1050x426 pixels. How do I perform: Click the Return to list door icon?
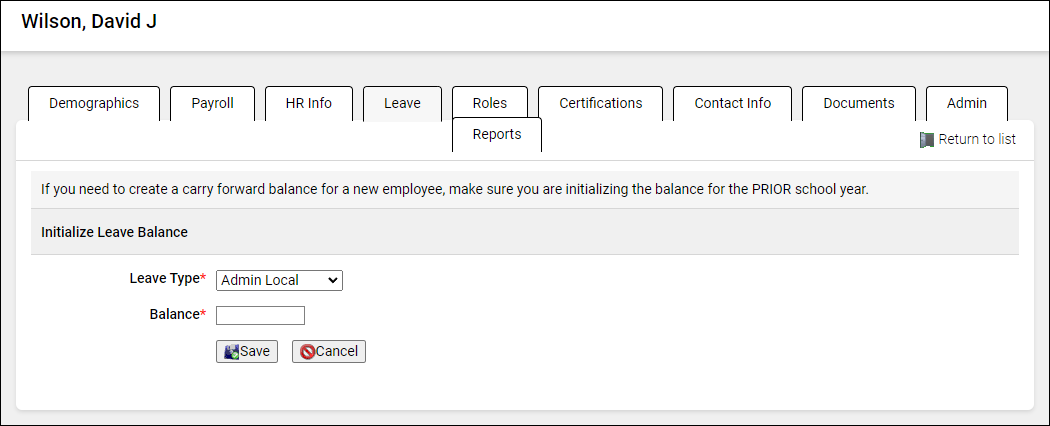pyautogui.click(x=926, y=140)
